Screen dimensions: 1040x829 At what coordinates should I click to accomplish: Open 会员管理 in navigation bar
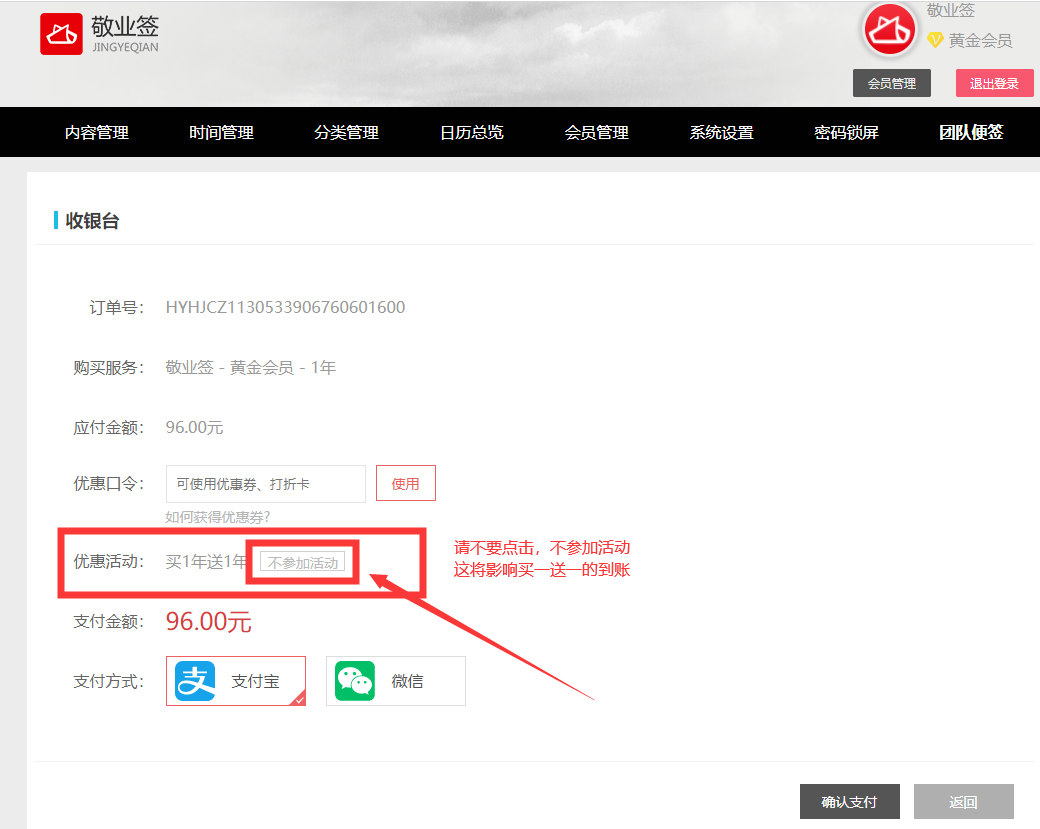(x=596, y=133)
